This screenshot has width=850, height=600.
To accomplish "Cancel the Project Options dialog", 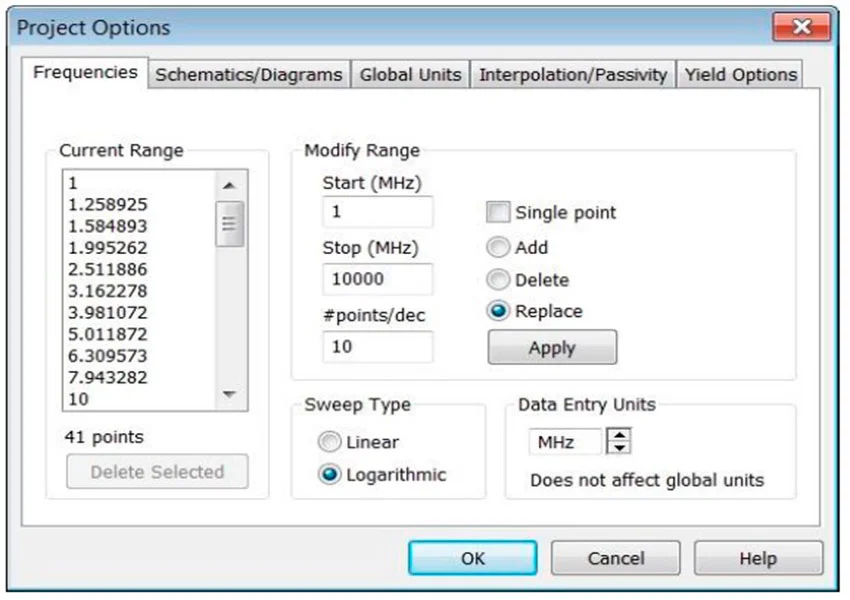I will (615, 558).
